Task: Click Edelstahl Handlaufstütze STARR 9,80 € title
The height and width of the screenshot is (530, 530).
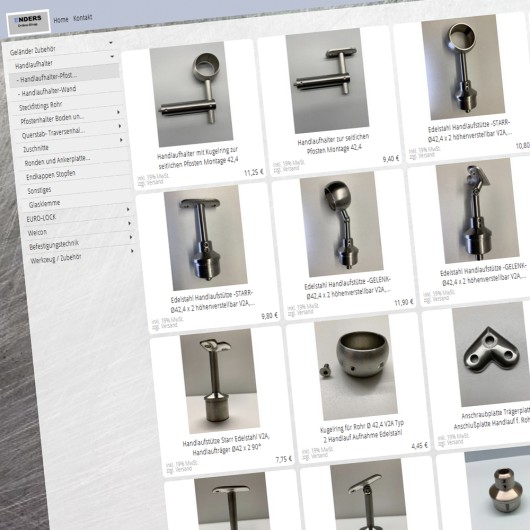Action: [x=212, y=301]
